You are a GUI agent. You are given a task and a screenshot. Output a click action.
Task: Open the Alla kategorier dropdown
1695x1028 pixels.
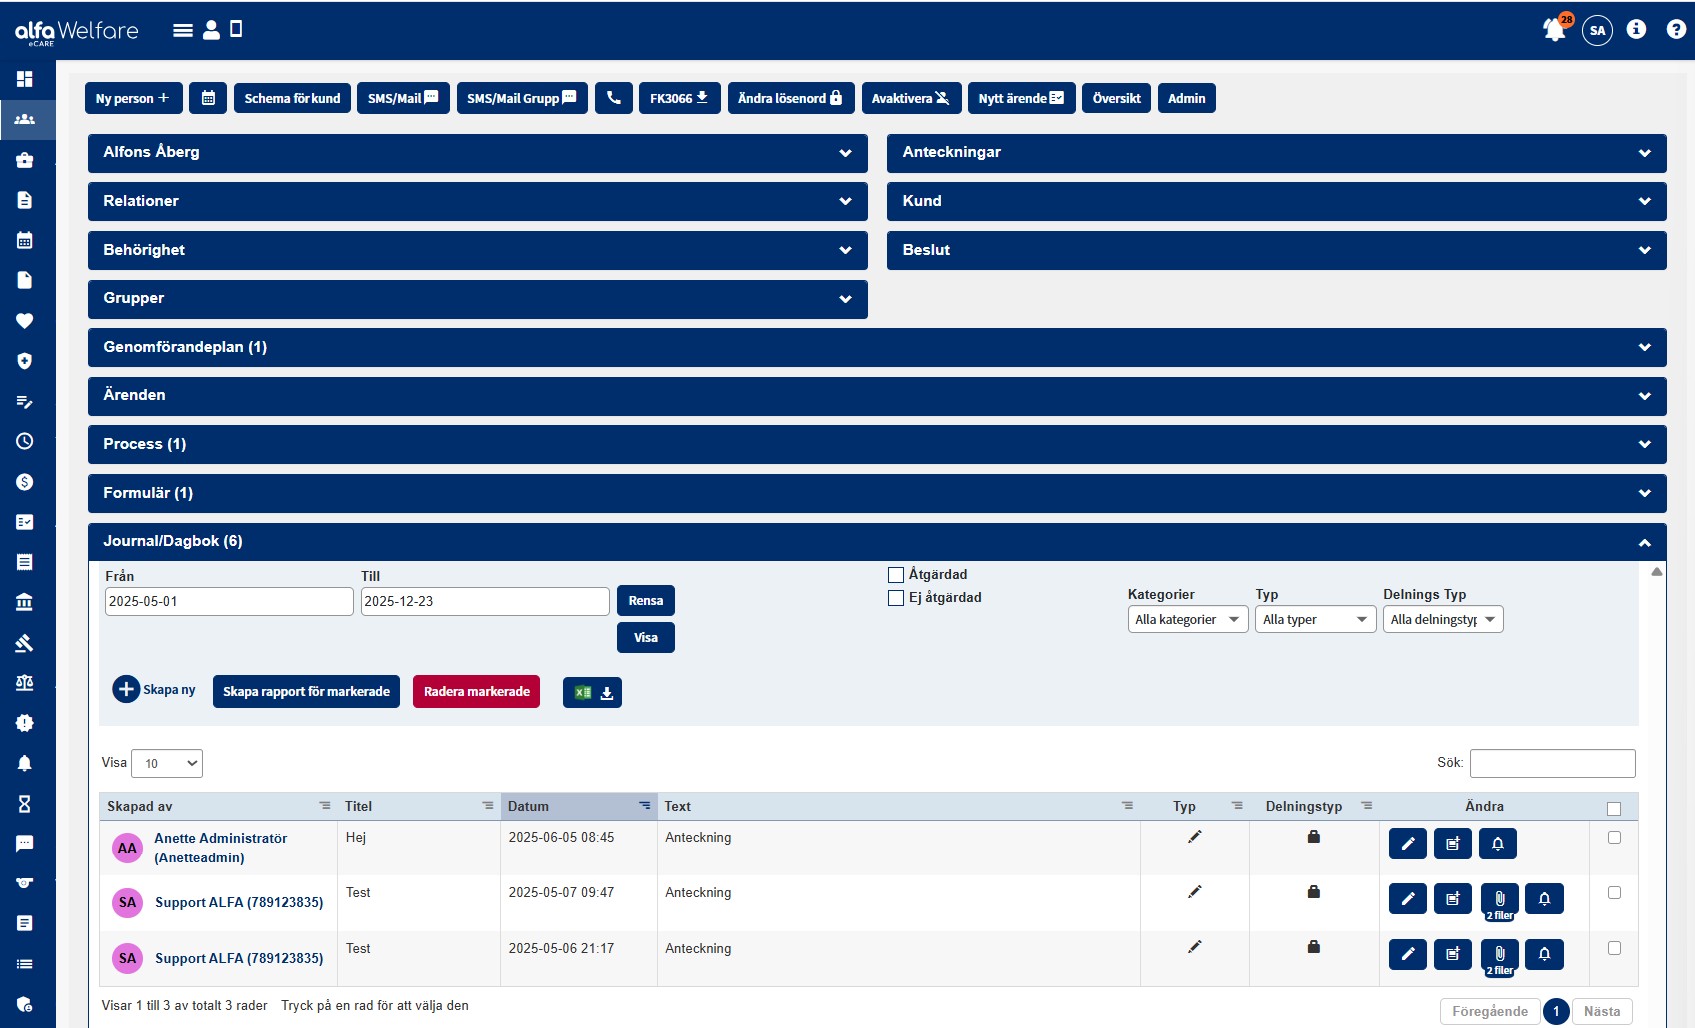[1187, 620]
